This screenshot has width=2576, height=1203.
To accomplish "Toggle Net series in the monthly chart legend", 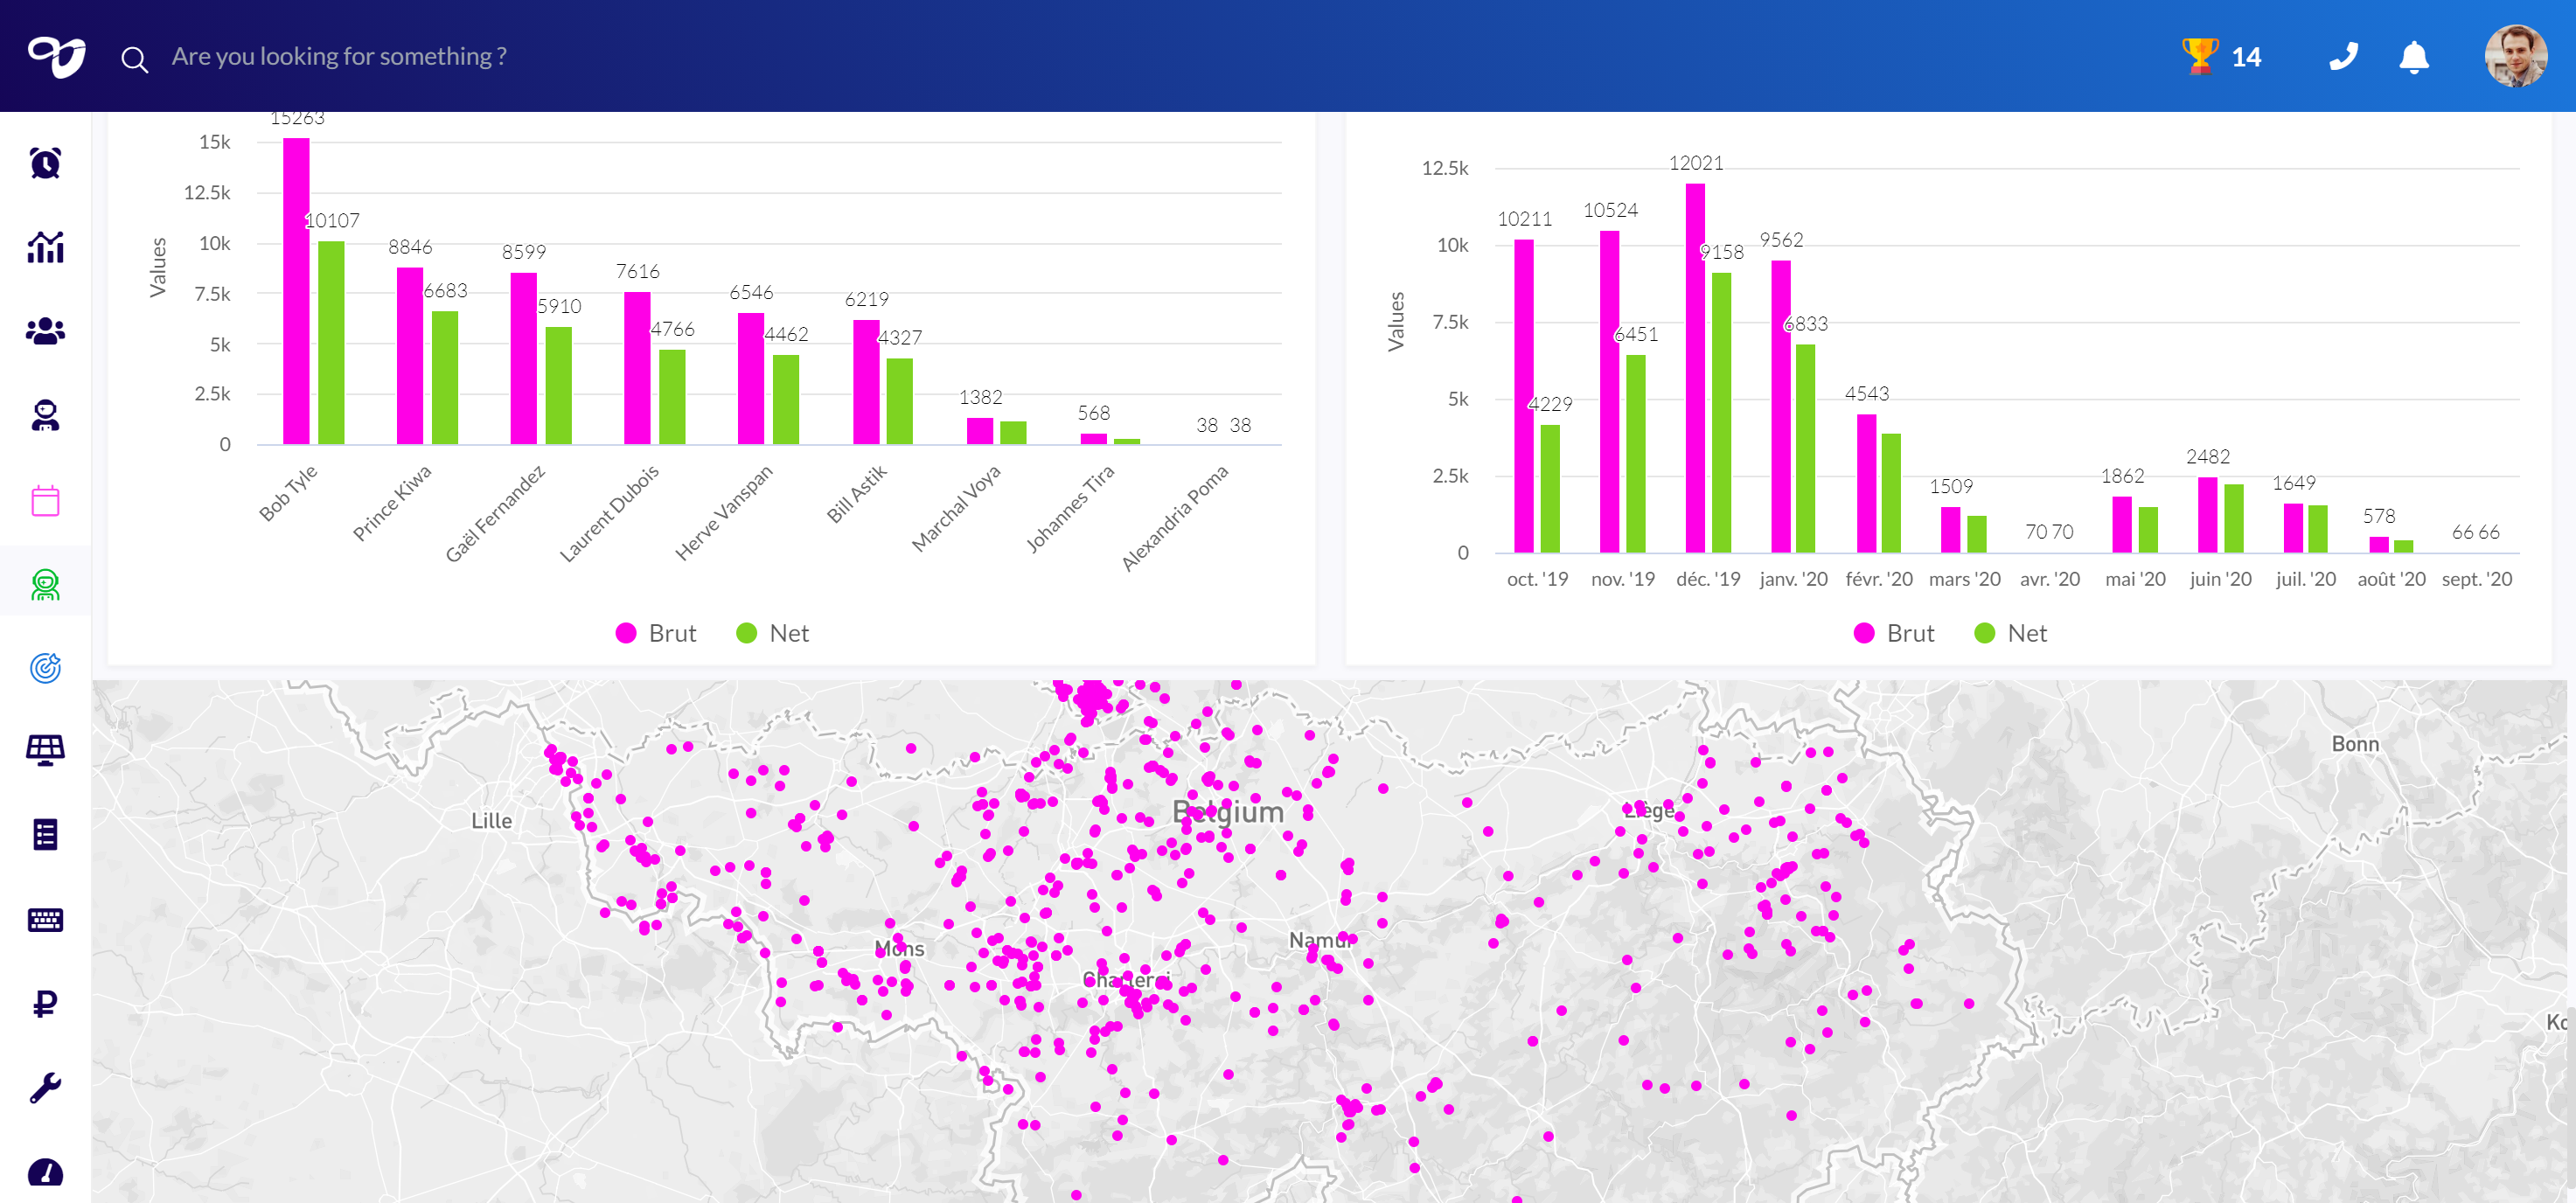I will click(2011, 633).
